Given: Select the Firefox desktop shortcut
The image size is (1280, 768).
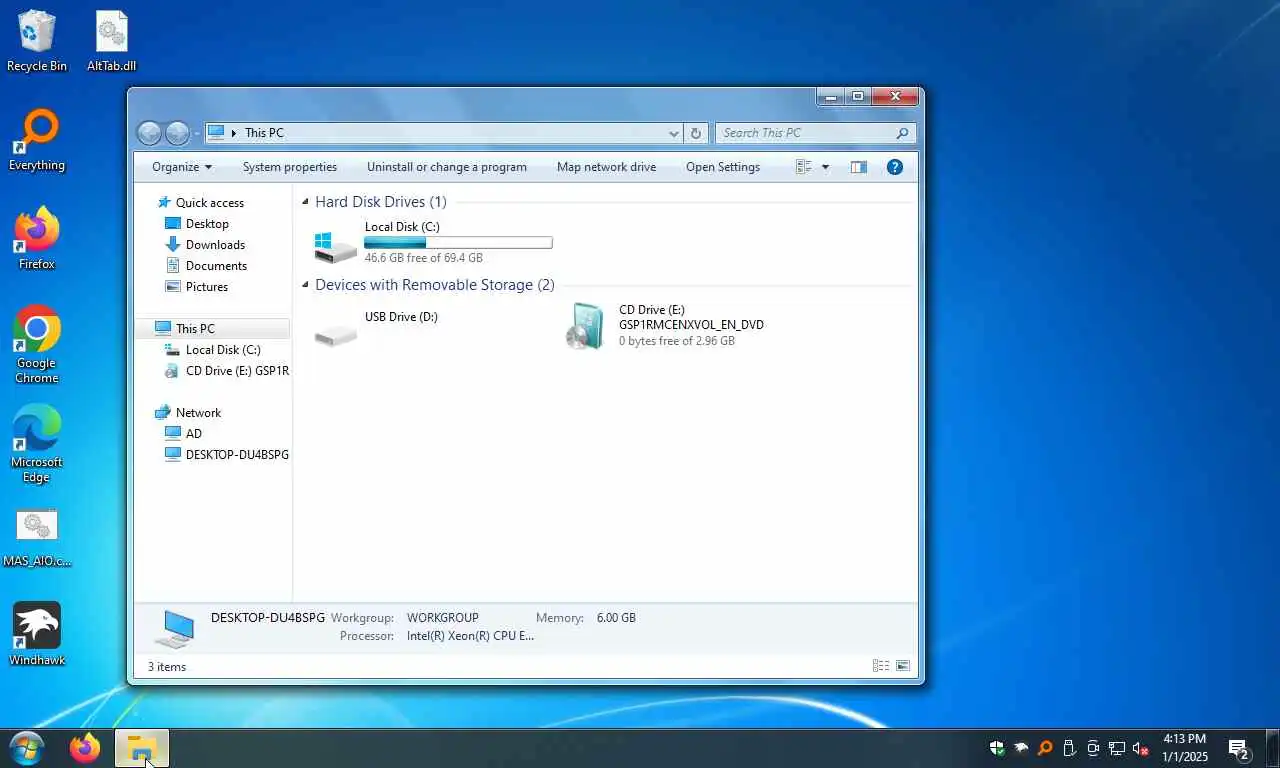Looking at the screenshot, I should tap(37, 239).
